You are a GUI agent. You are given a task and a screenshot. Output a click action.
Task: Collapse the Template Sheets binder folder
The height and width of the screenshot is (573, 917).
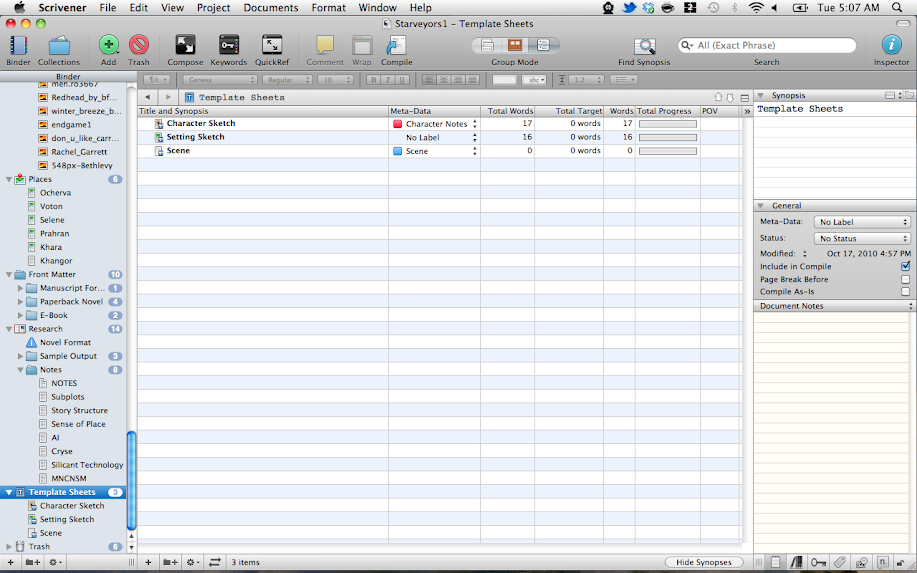pyautogui.click(x=8, y=492)
